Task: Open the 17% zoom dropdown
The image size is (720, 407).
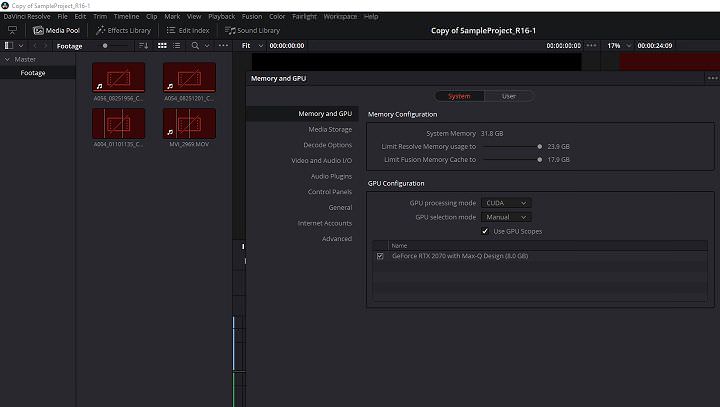Action: (x=619, y=45)
